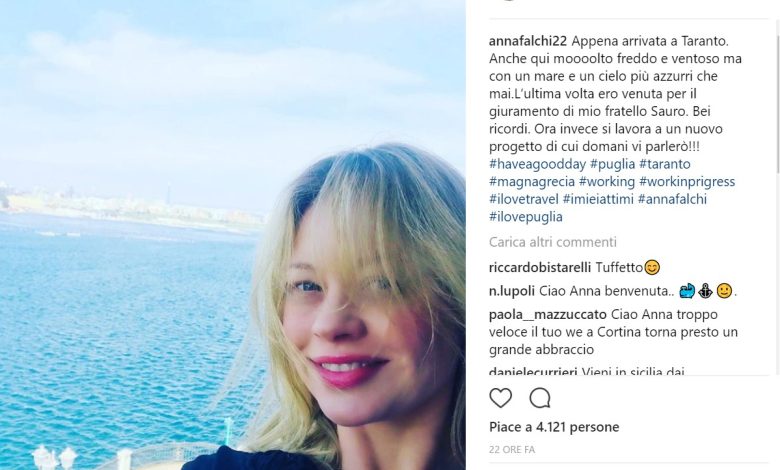Open the #haveagoodday hashtag
Screen dimensions: 780x470
[x=537, y=164]
